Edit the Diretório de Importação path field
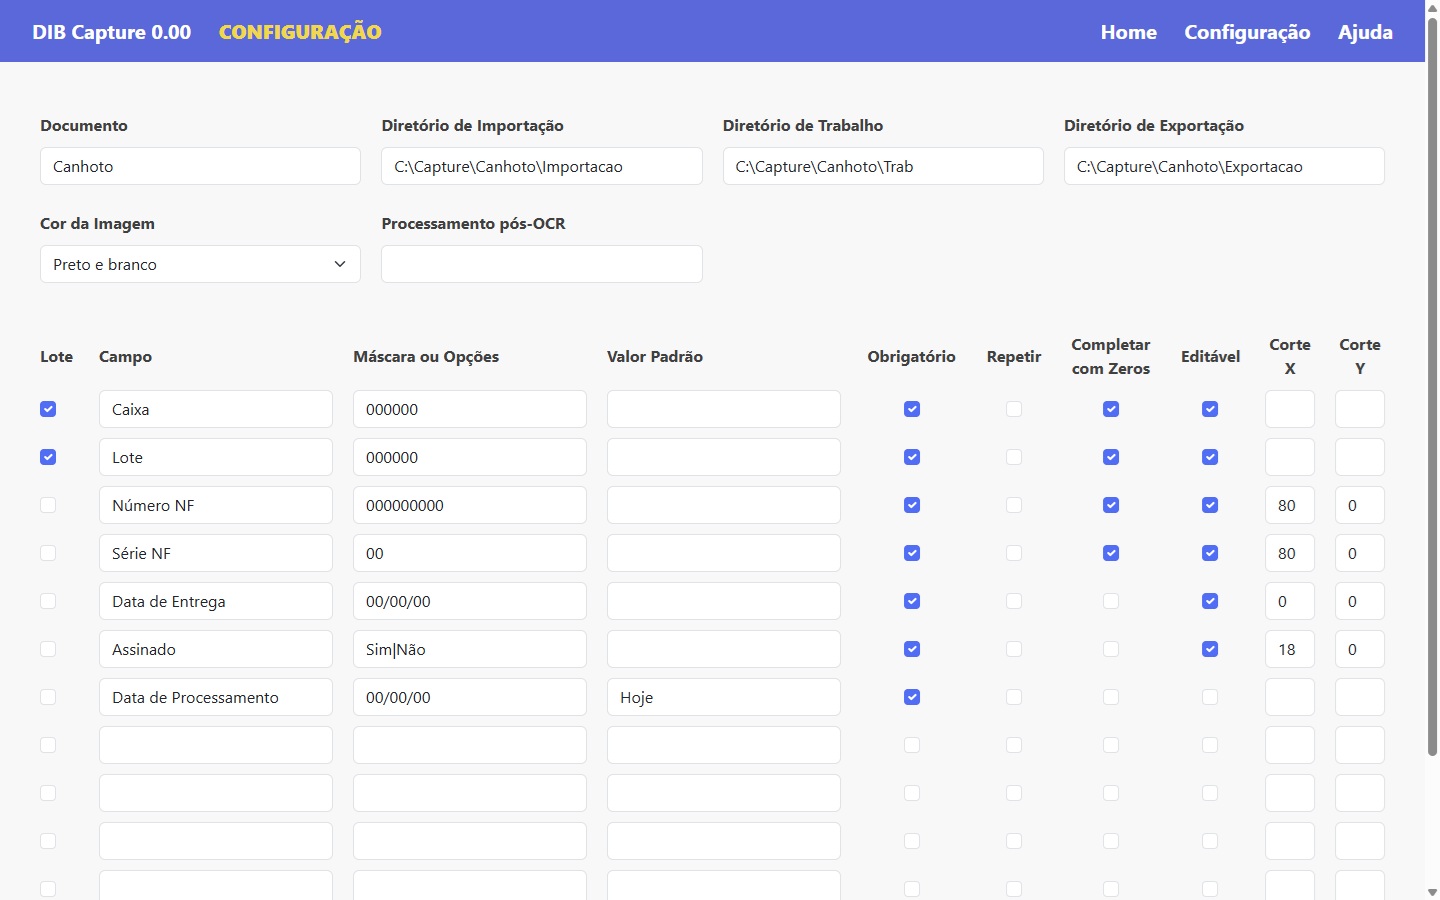 click(x=541, y=166)
